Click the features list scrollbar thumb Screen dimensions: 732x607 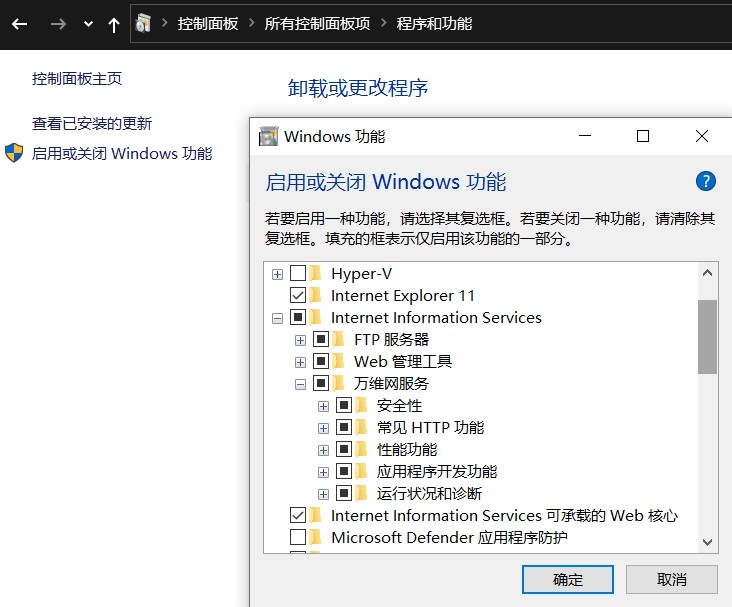(707, 337)
